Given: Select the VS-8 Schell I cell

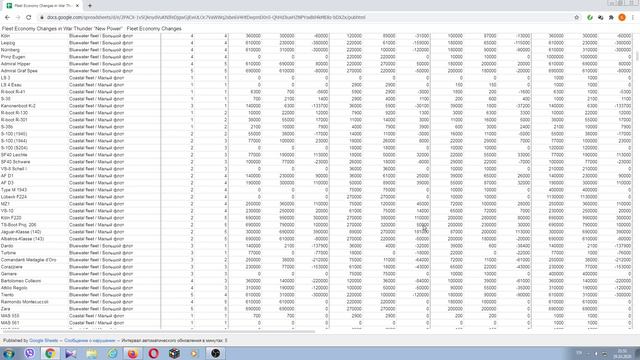Looking at the screenshot, I should (34, 169).
